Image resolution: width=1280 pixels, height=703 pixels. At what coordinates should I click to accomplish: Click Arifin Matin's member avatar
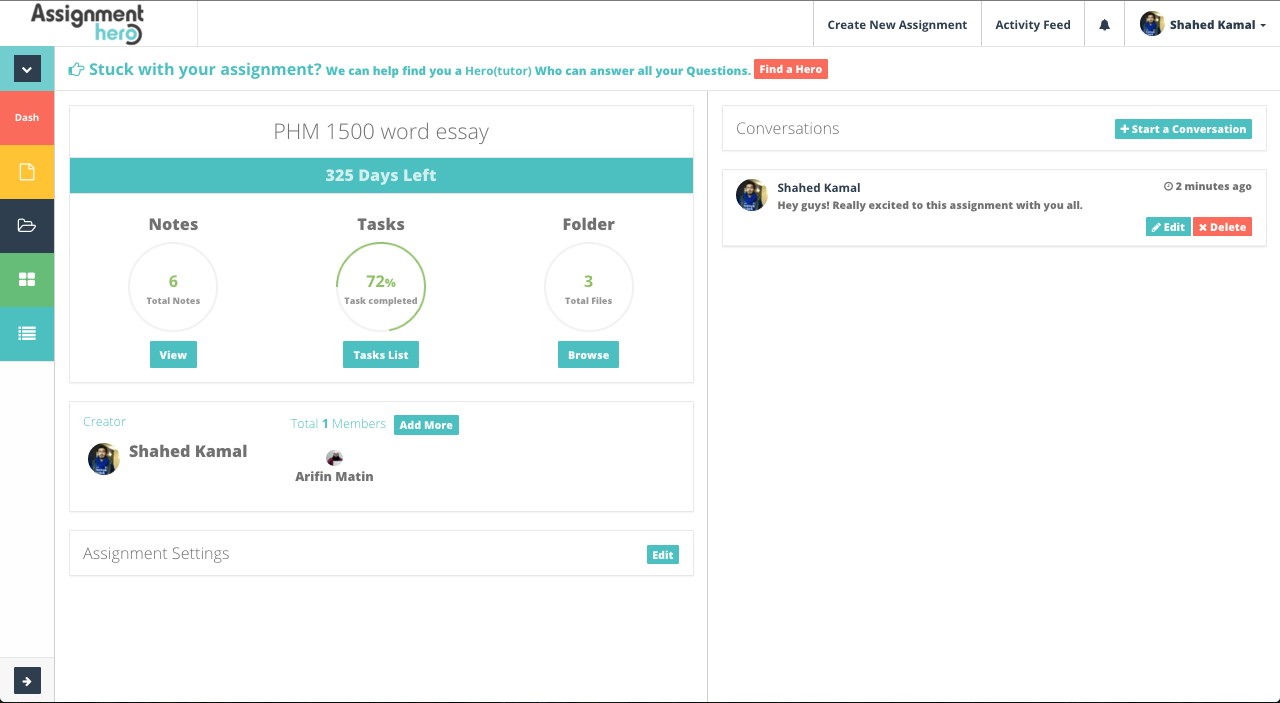pos(334,457)
